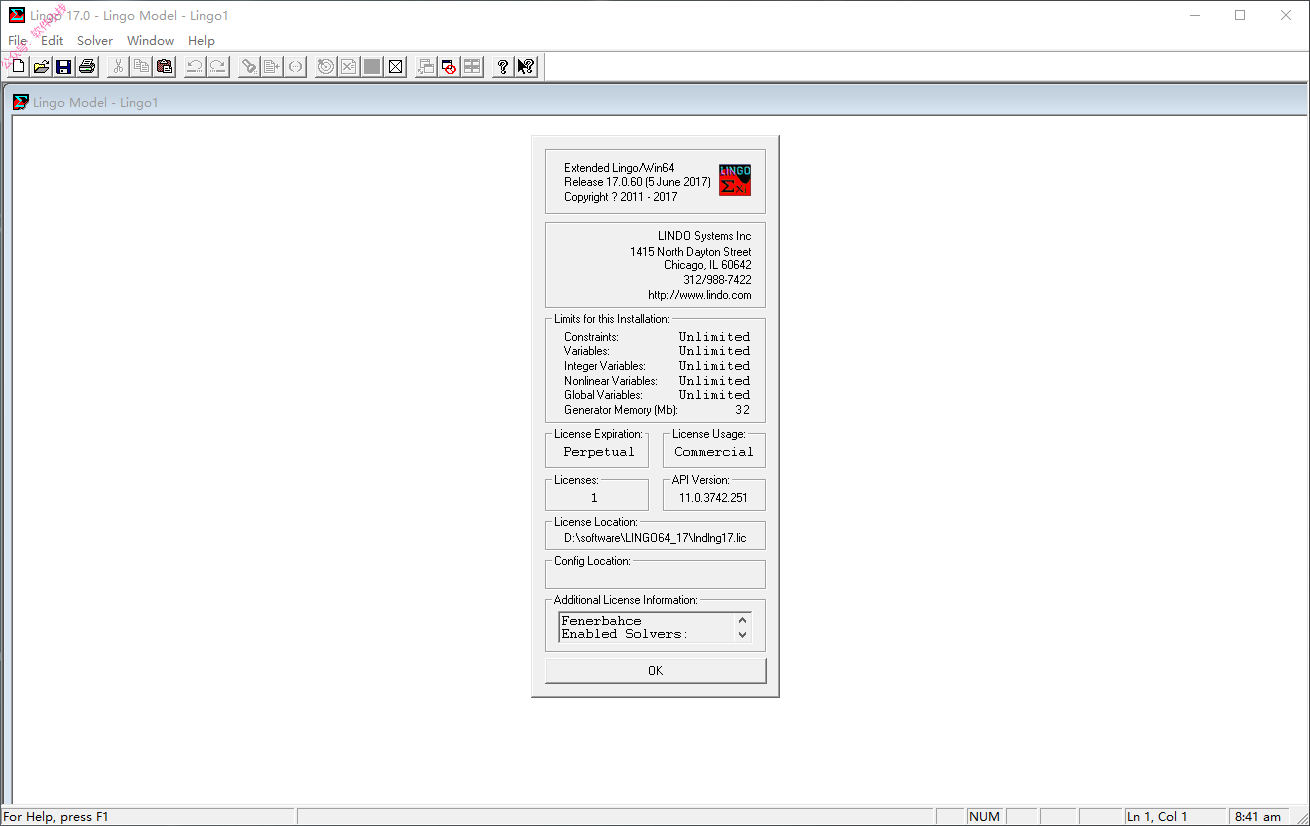Viewport: 1310px width, 826px height.
Task: Click OK to dismiss the About dialog
Action: coord(656,670)
